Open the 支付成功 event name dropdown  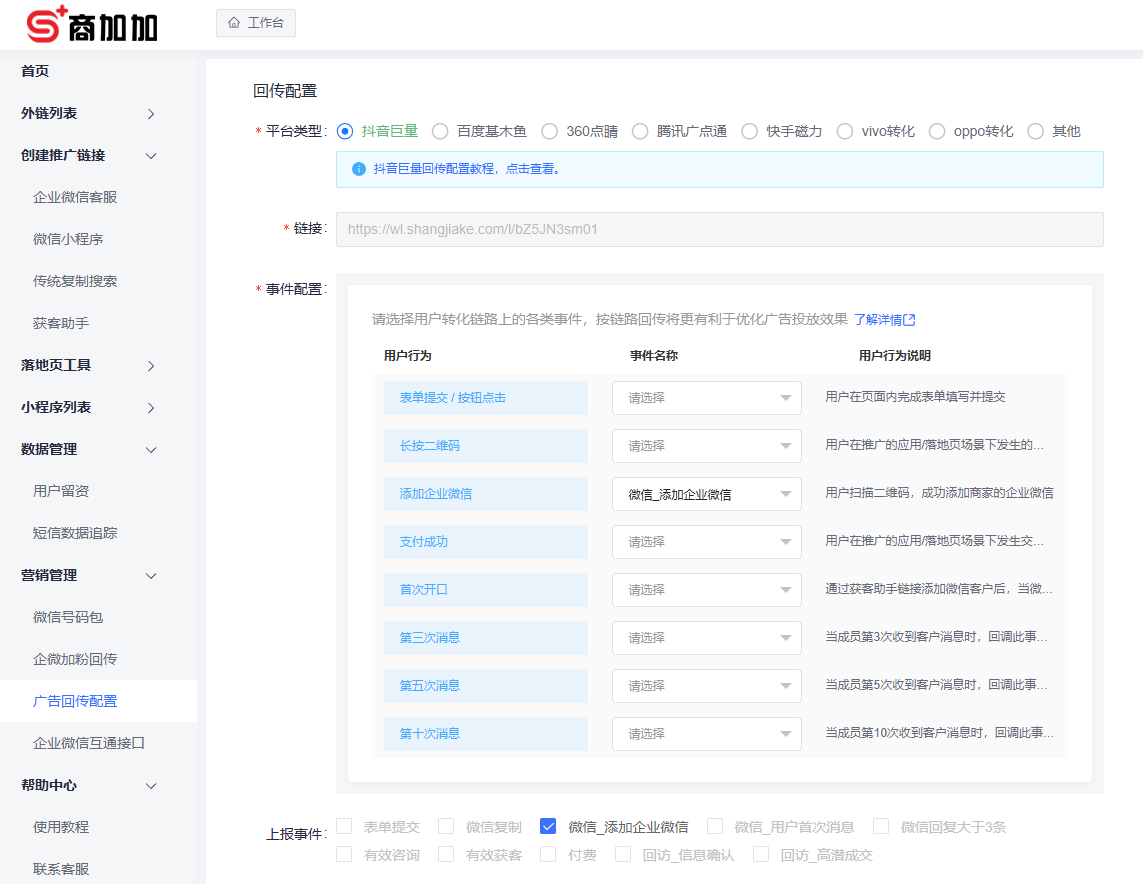[706, 541]
